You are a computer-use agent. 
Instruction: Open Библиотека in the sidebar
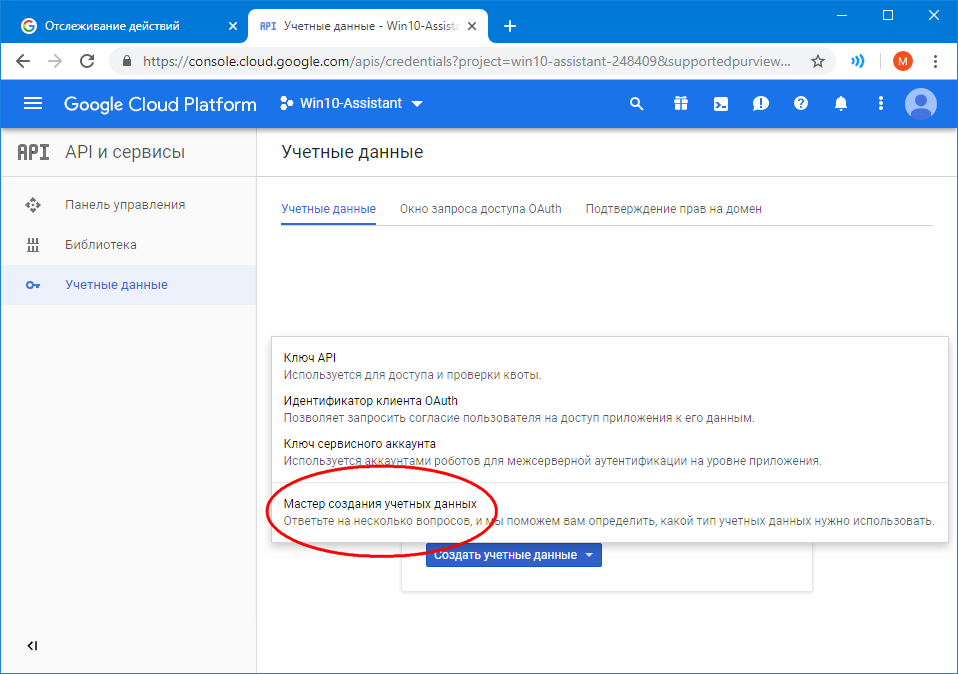pos(101,245)
